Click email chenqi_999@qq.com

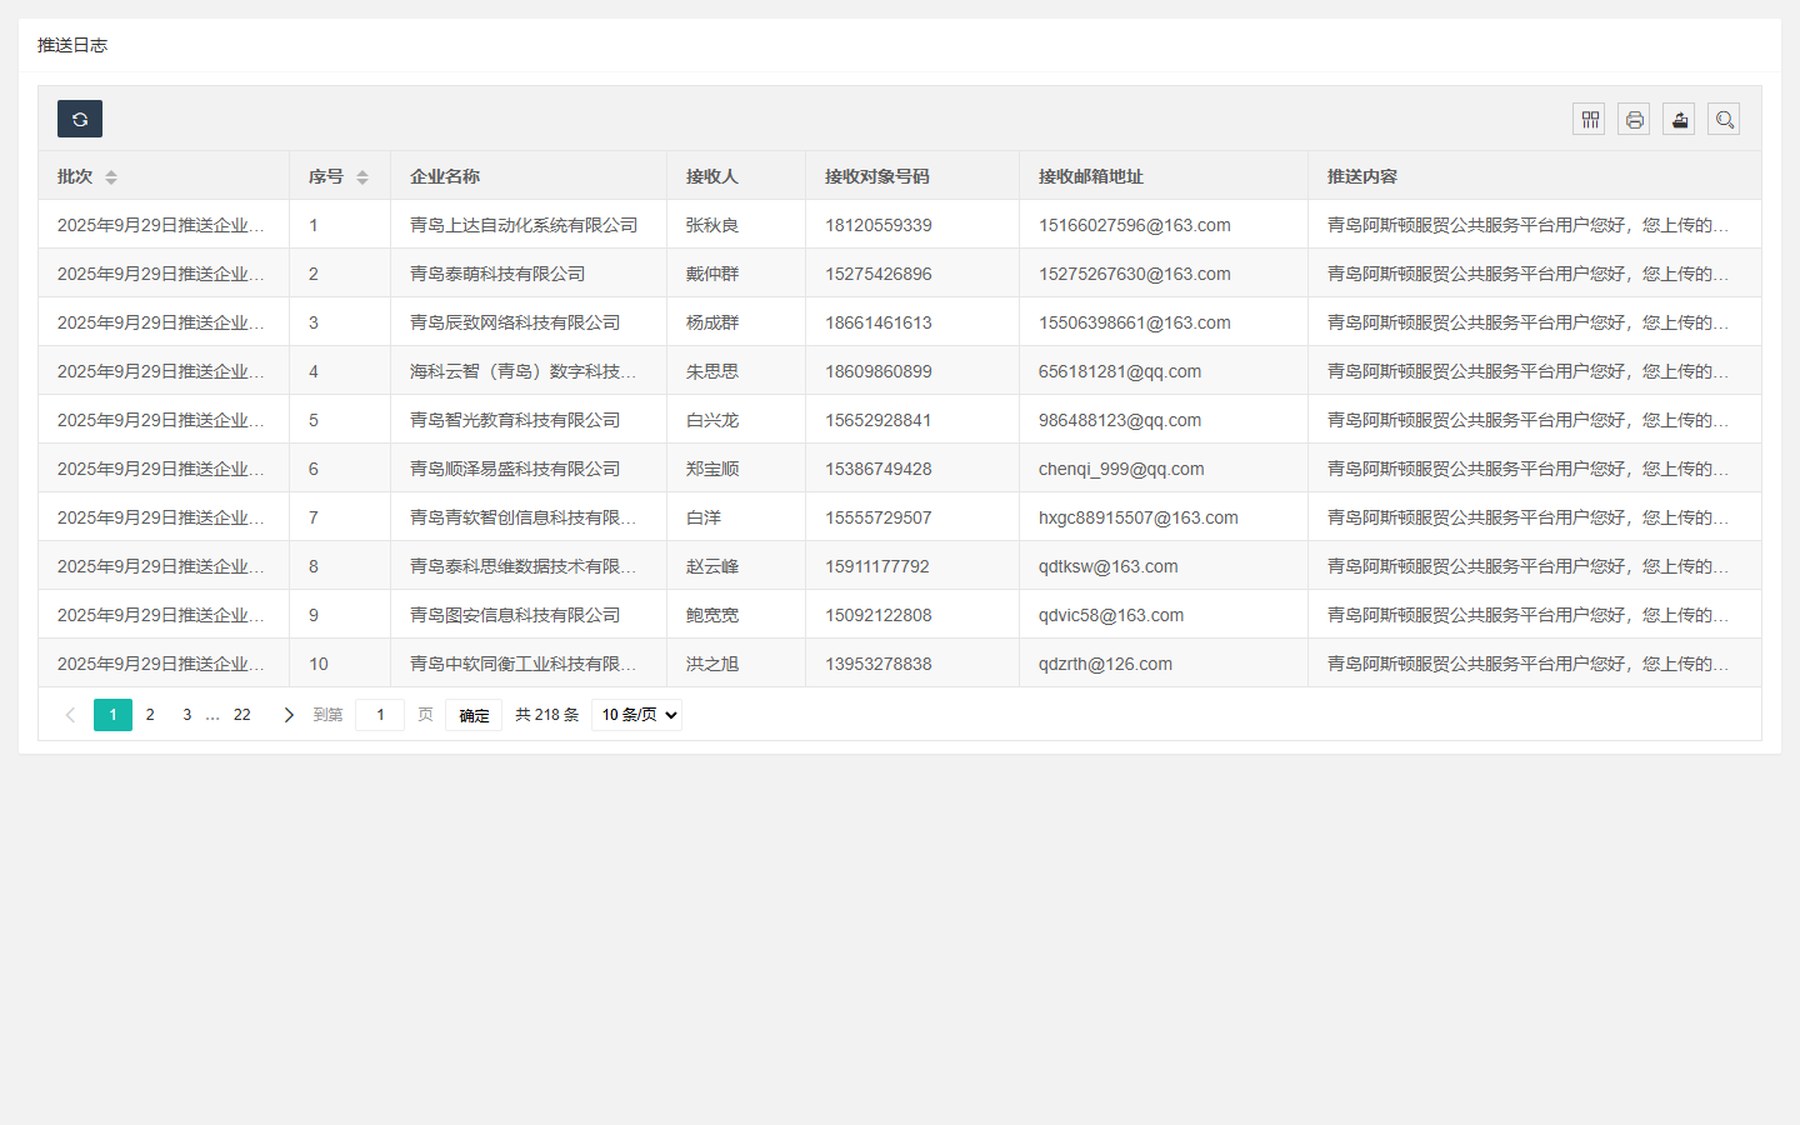pos(1121,469)
